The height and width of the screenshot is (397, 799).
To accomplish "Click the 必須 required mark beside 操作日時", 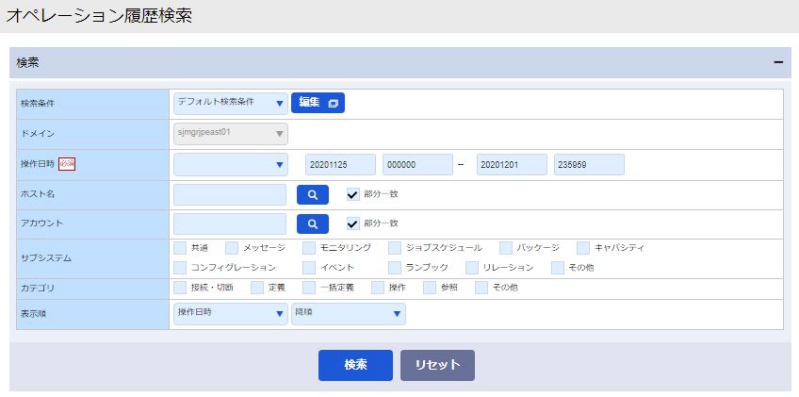I will click(67, 164).
